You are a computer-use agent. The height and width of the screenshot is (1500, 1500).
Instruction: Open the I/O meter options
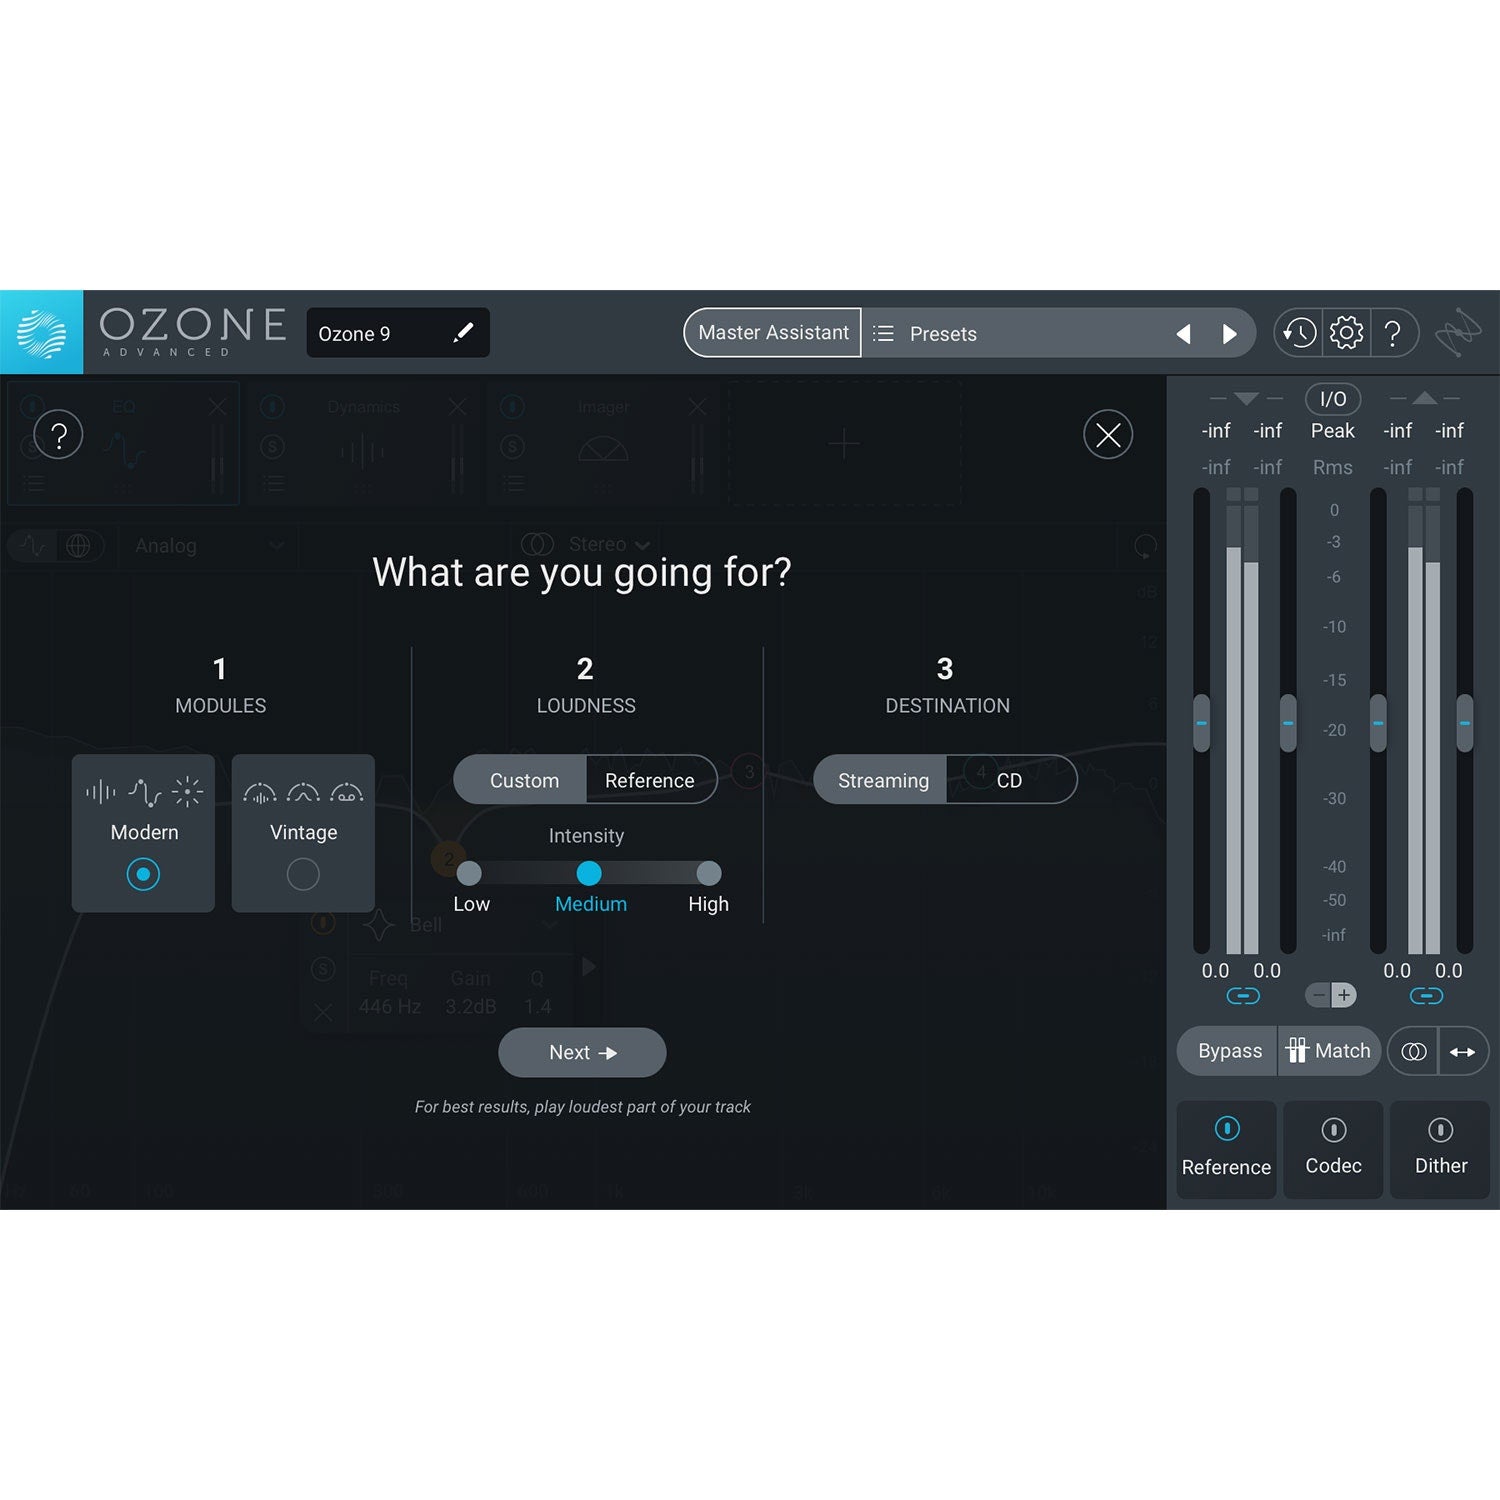click(x=1333, y=399)
